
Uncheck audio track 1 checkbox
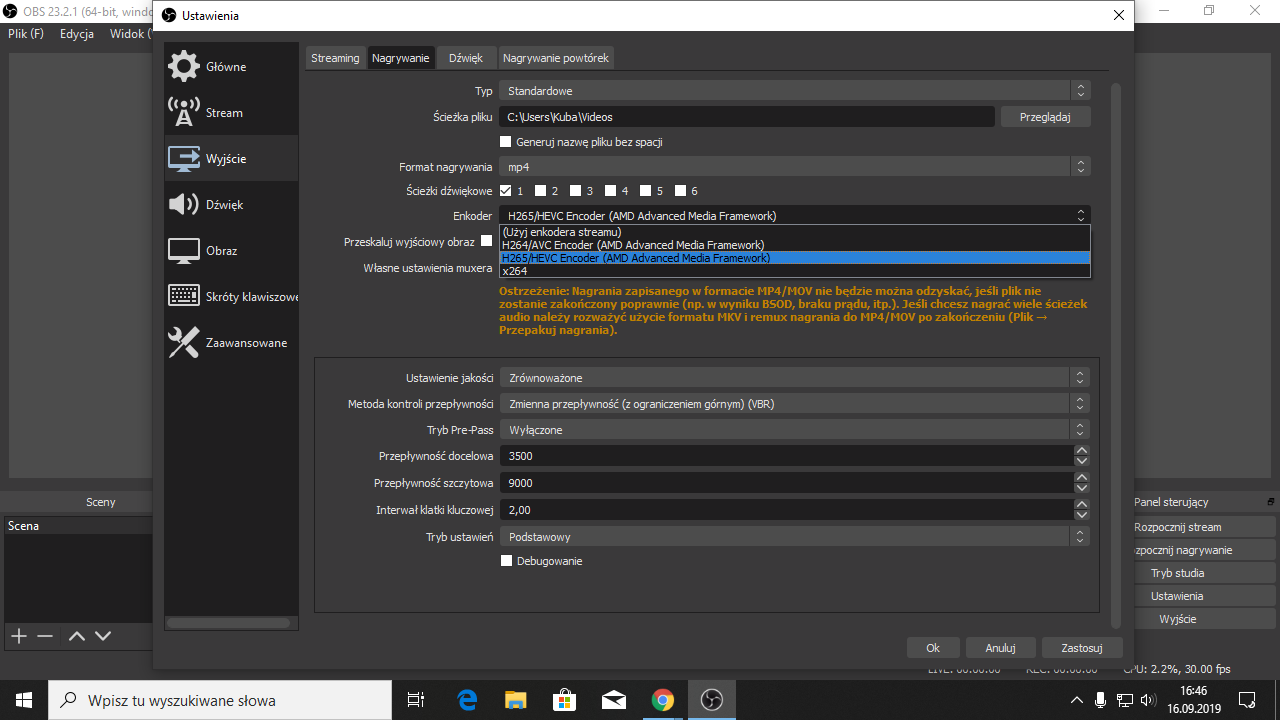pos(506,191)
